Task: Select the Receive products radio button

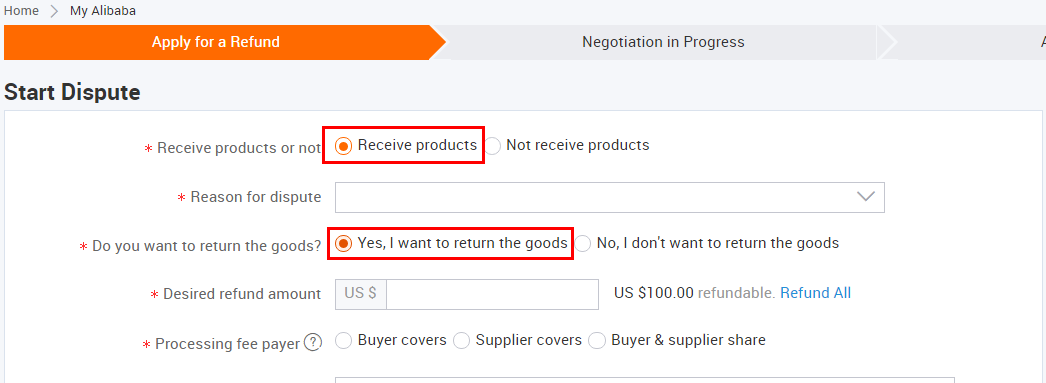Action: 343,146
